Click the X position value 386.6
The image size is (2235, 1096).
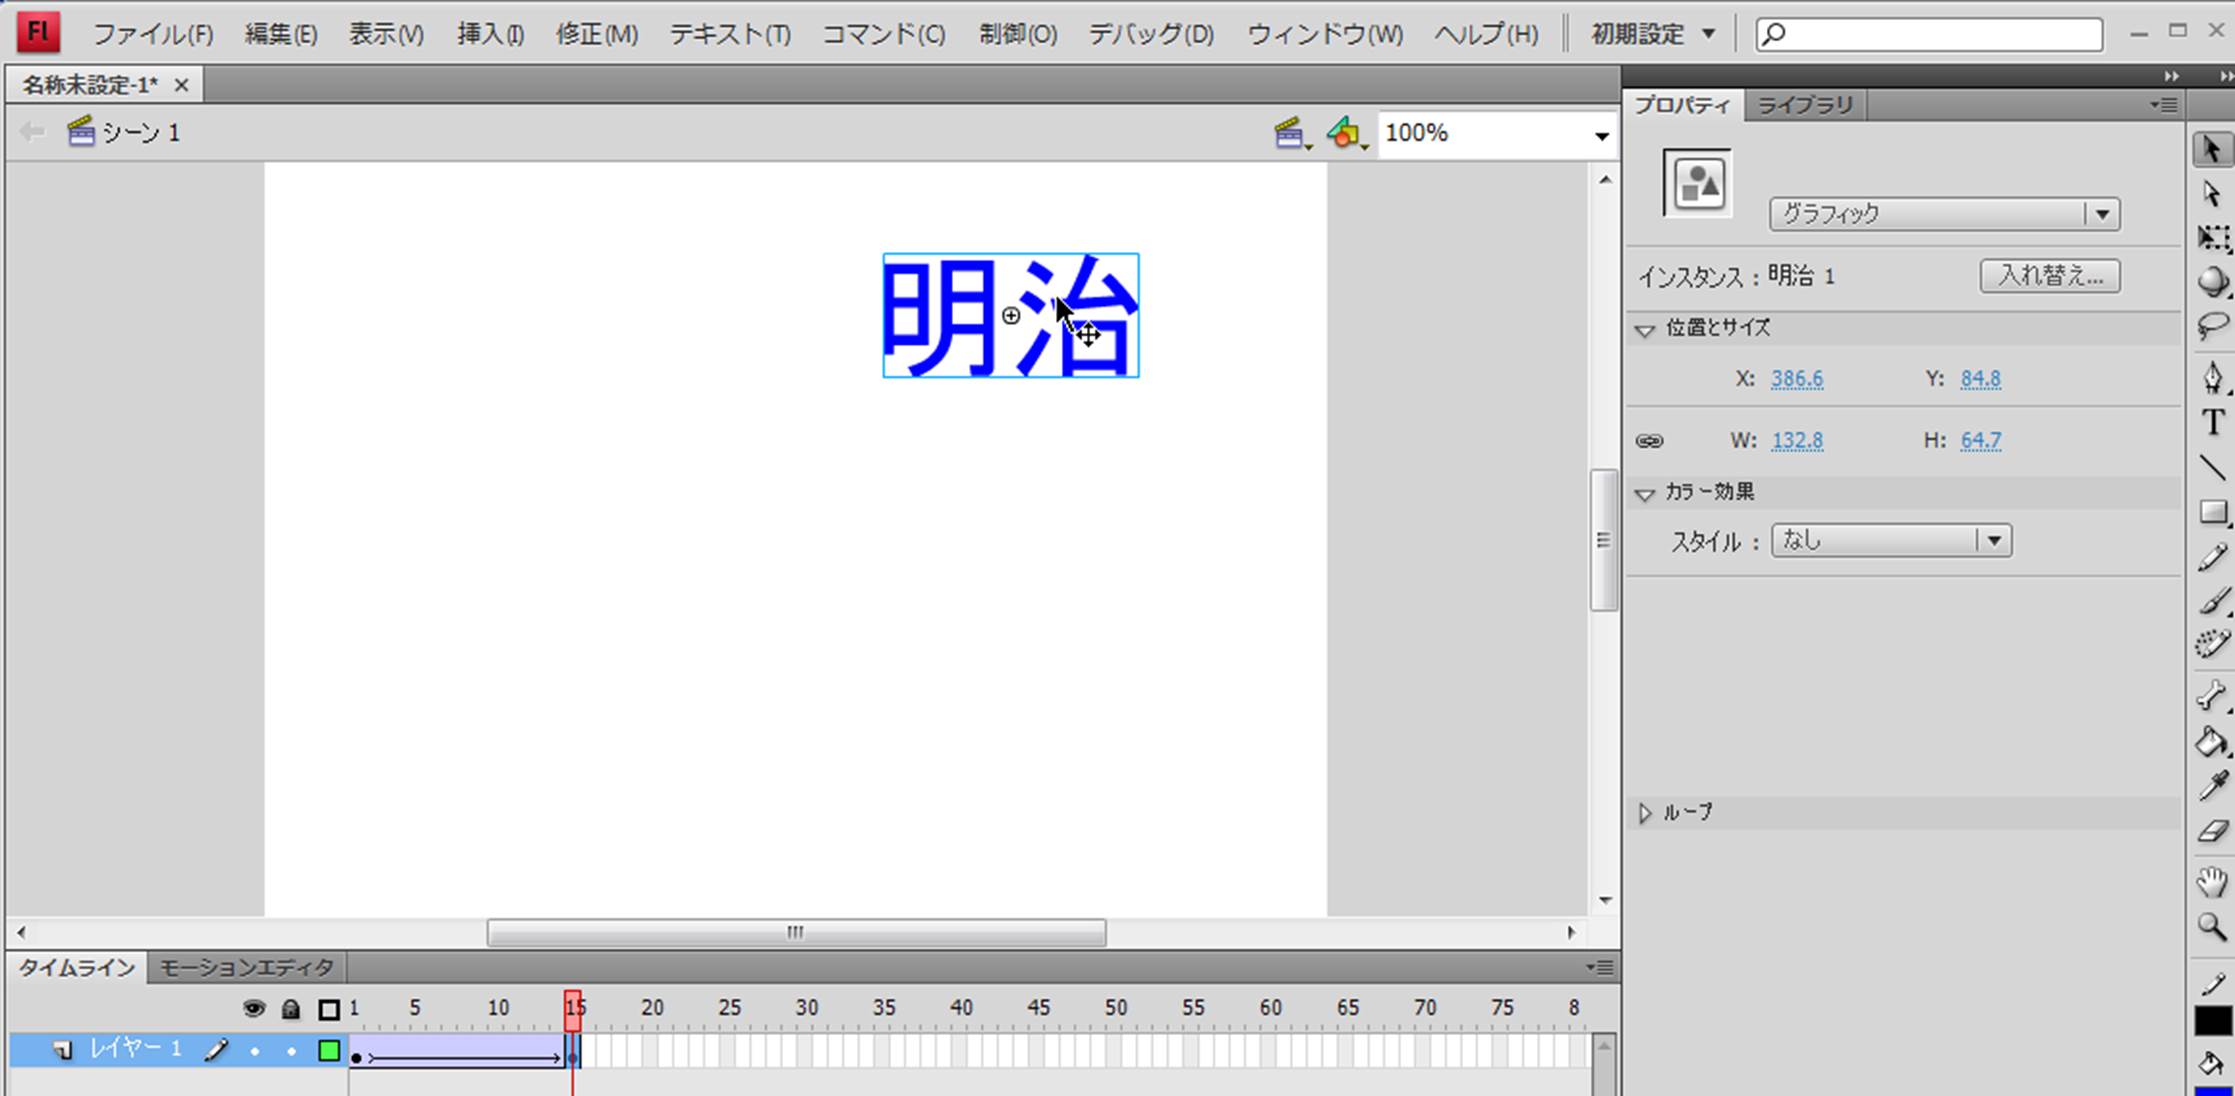[1796, 379]
